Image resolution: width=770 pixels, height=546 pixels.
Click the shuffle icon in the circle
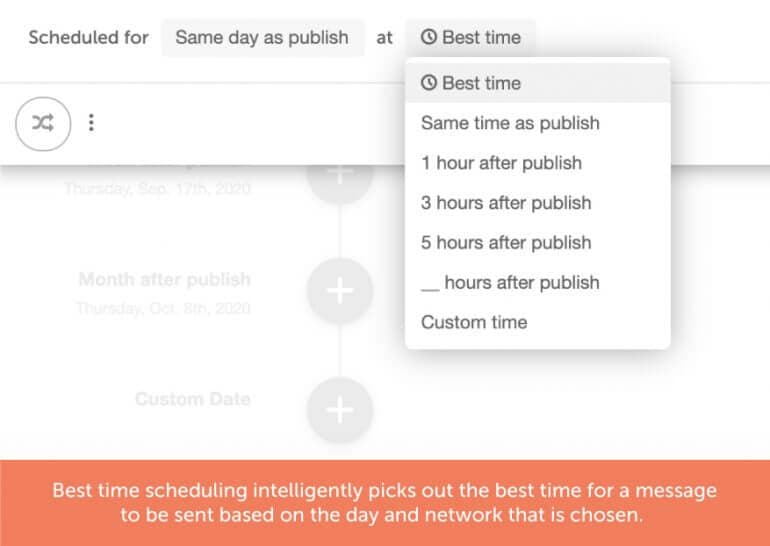point(43,123)
